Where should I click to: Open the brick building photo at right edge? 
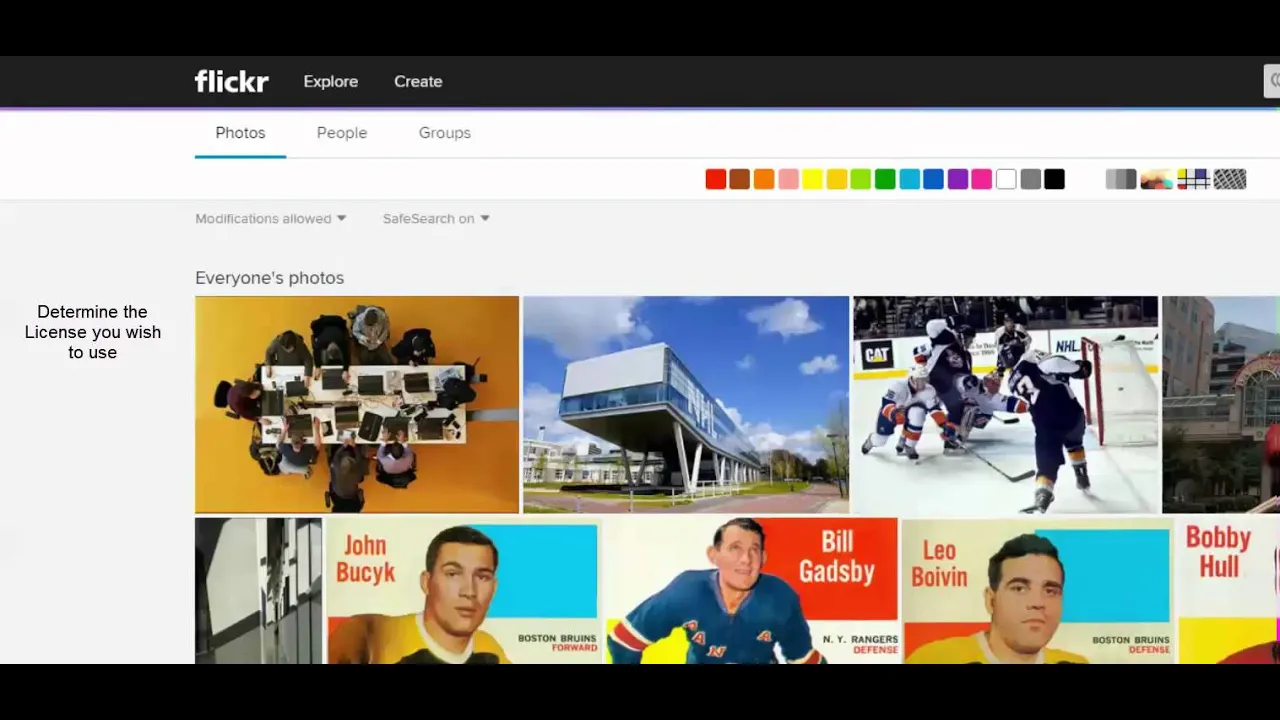click(1221, 404)
